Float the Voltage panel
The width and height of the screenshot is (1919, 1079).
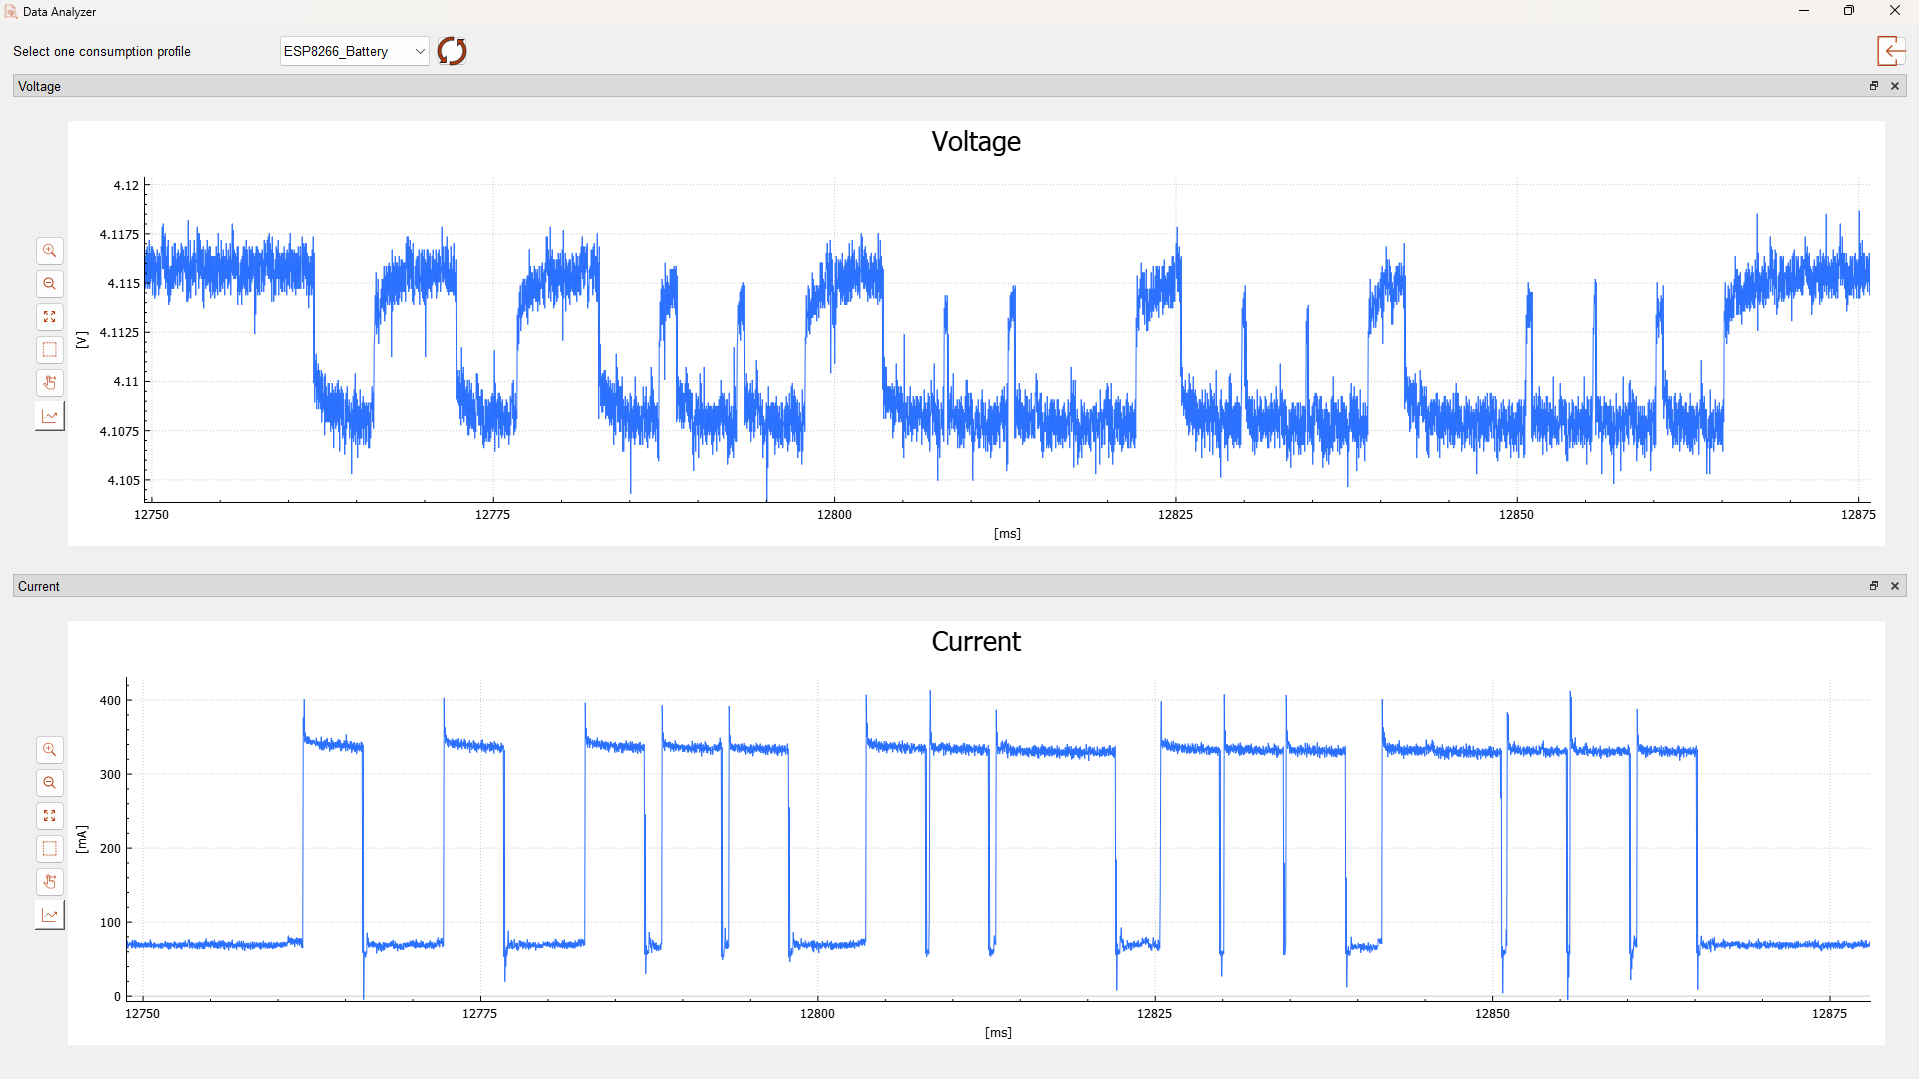coord(1874,86)
